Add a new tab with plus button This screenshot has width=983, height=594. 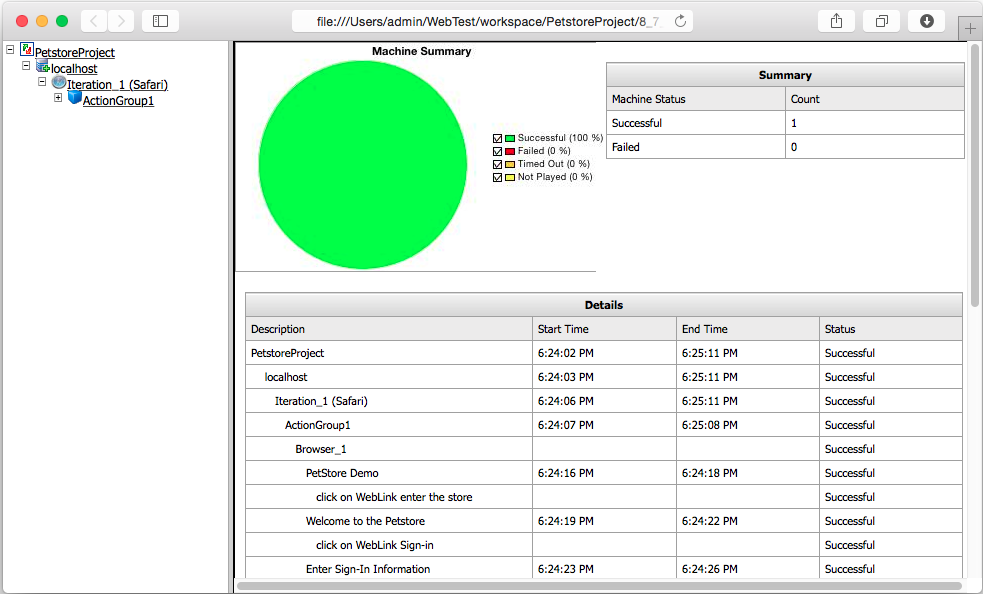(x=970, y=28)
